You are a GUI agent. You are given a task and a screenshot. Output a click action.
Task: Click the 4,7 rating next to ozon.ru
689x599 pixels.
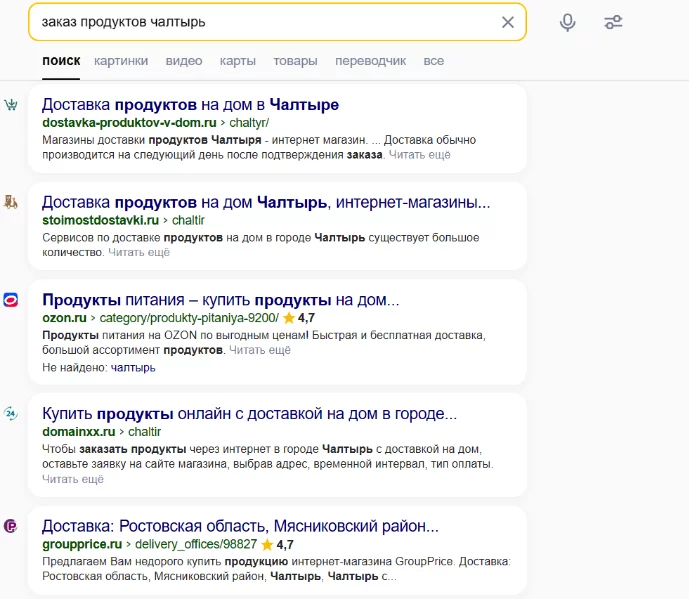point(306,318)
